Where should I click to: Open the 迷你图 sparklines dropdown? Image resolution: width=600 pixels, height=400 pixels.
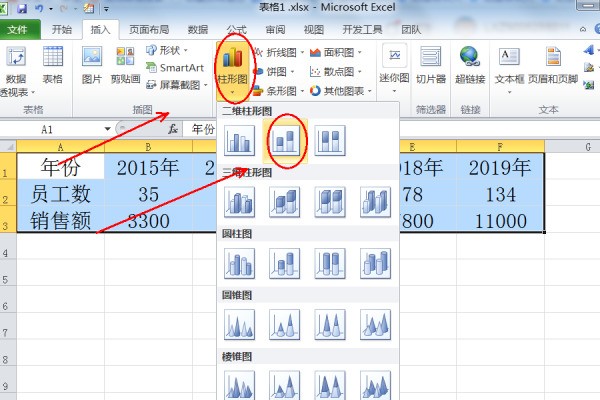394,70
